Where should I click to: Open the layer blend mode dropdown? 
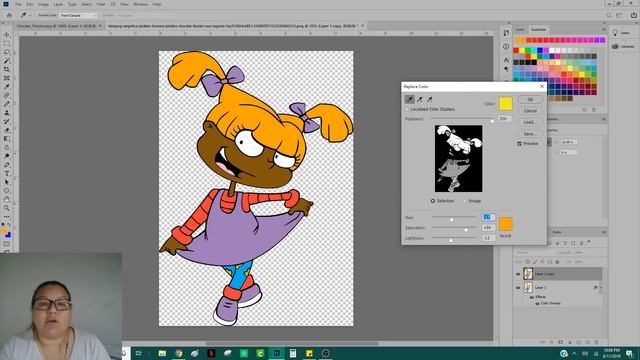point(535,253)
